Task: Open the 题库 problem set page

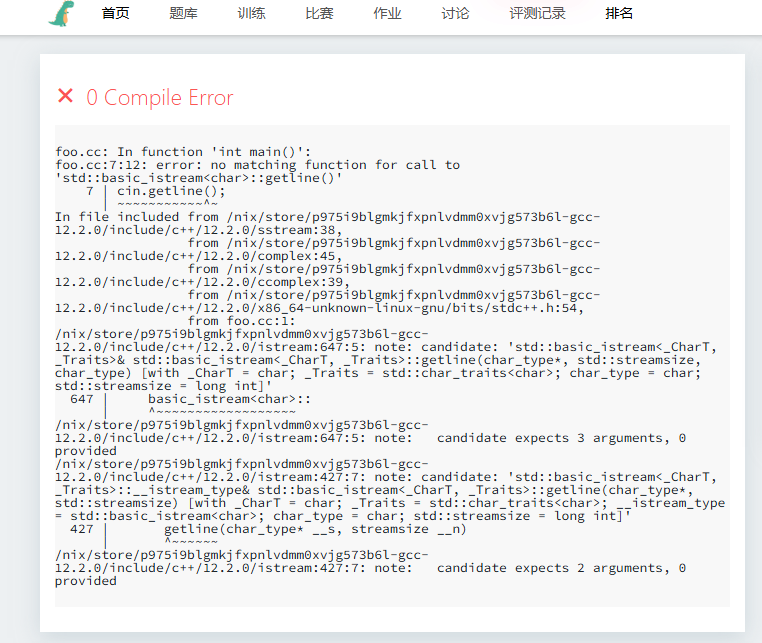Action: pos(183,14)
